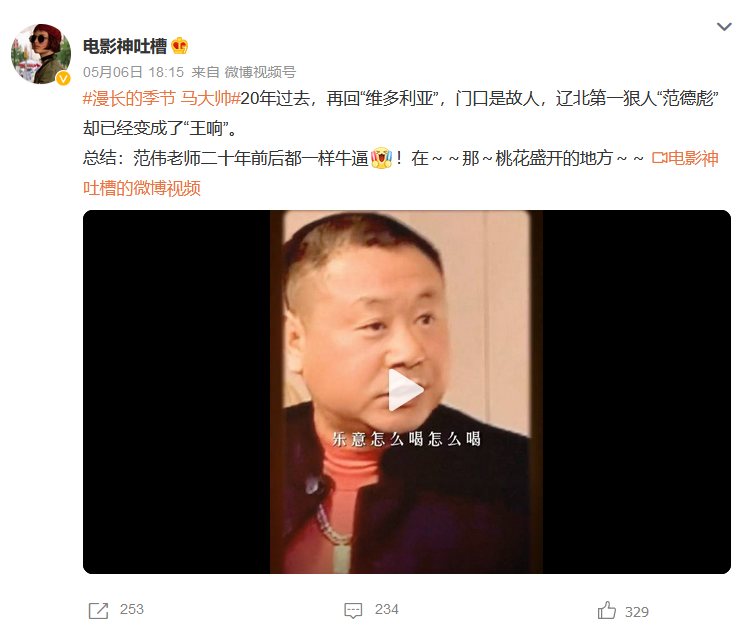Click the comment count 234
Viewport: 747px width, 629px height.
(x=386, y=609)
